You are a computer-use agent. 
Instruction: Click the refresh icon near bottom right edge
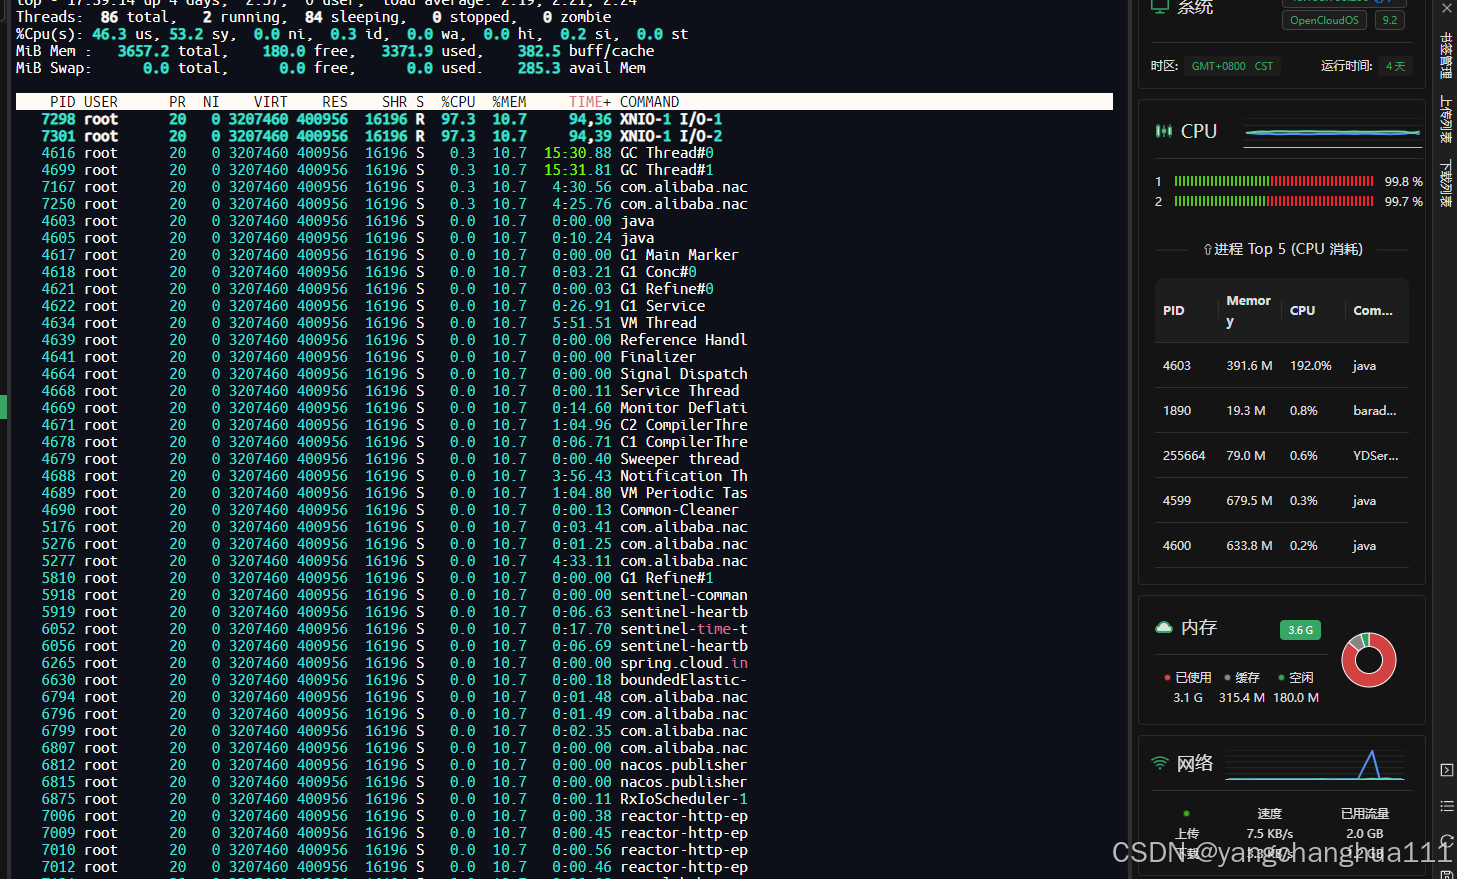1446,843
